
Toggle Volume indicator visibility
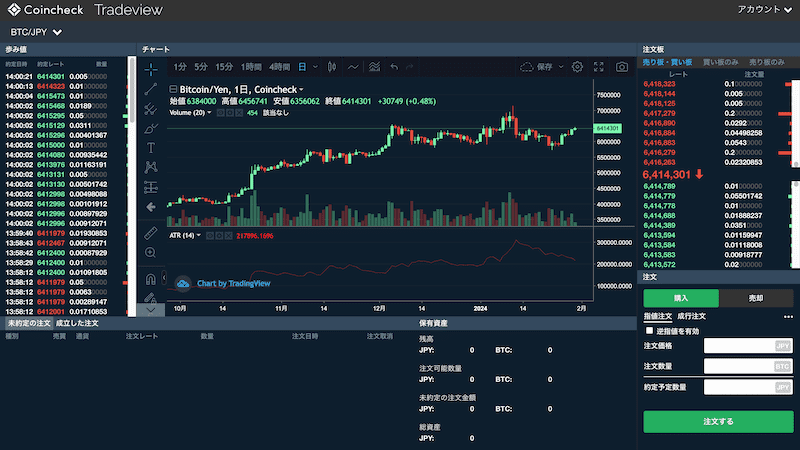(x=220, y=113)
